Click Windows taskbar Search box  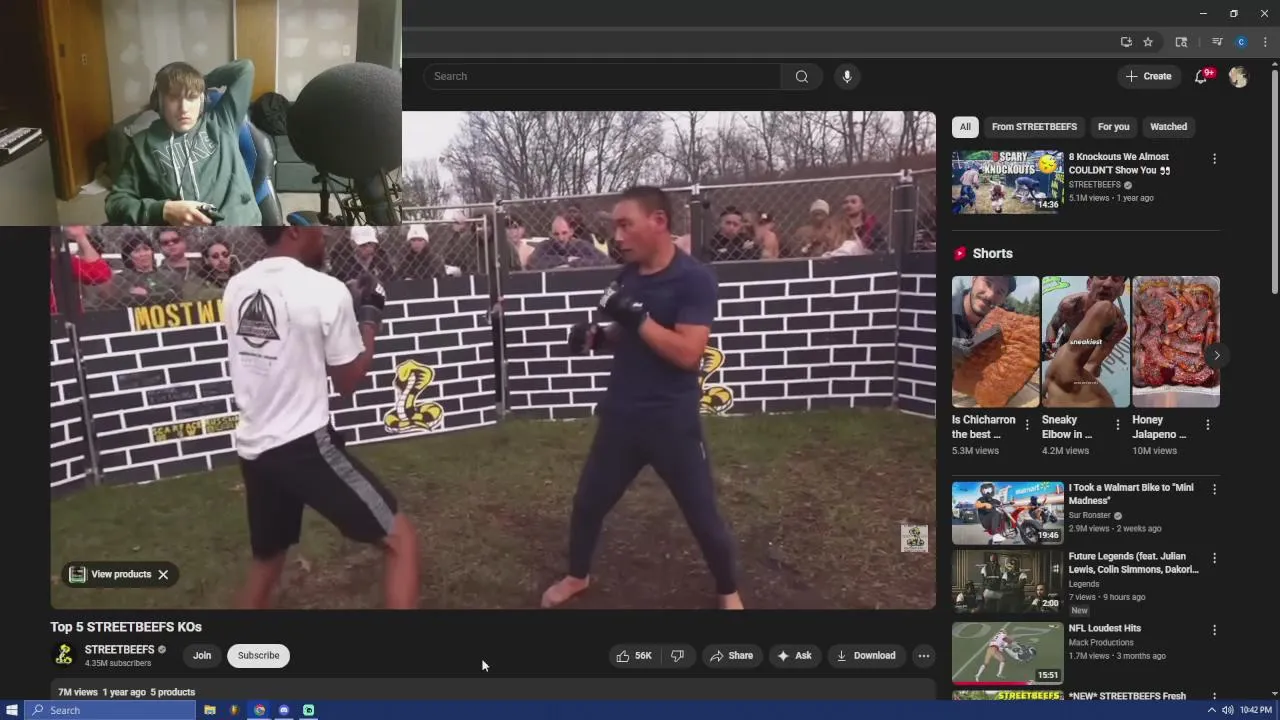click(110, 710)
